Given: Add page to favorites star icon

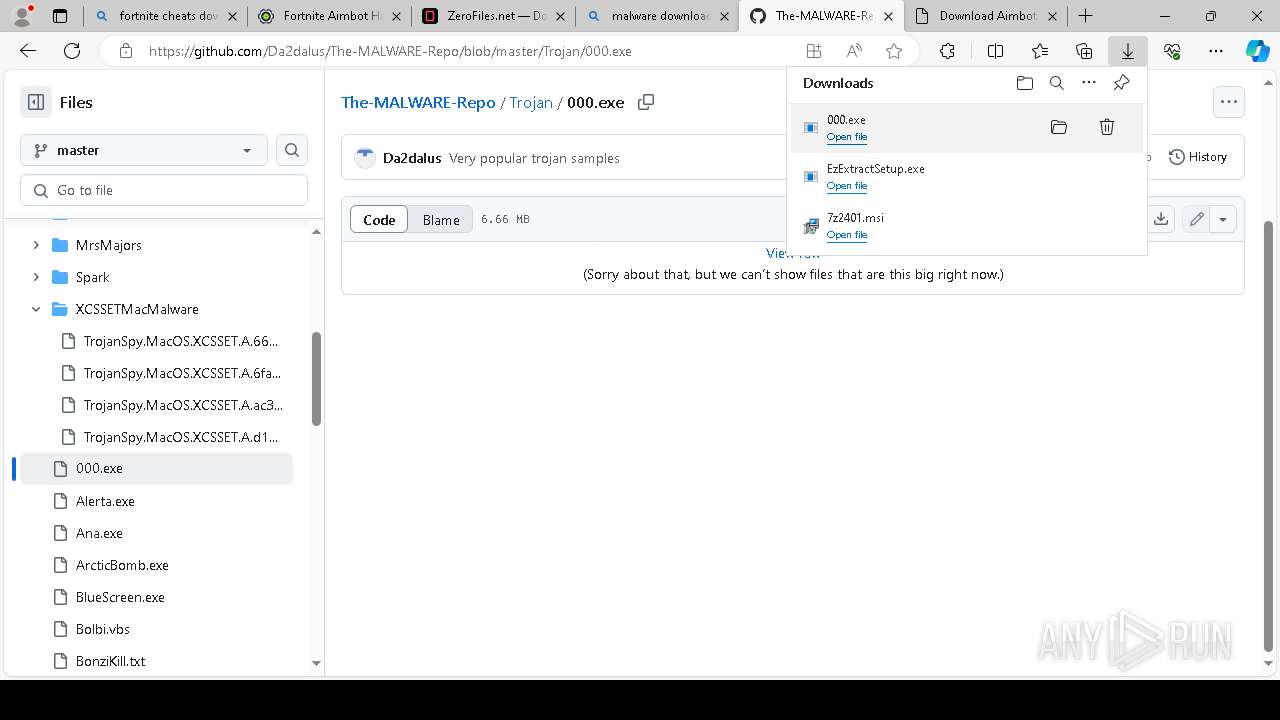Looking at the screenshot, I should [x=894, y=51].
